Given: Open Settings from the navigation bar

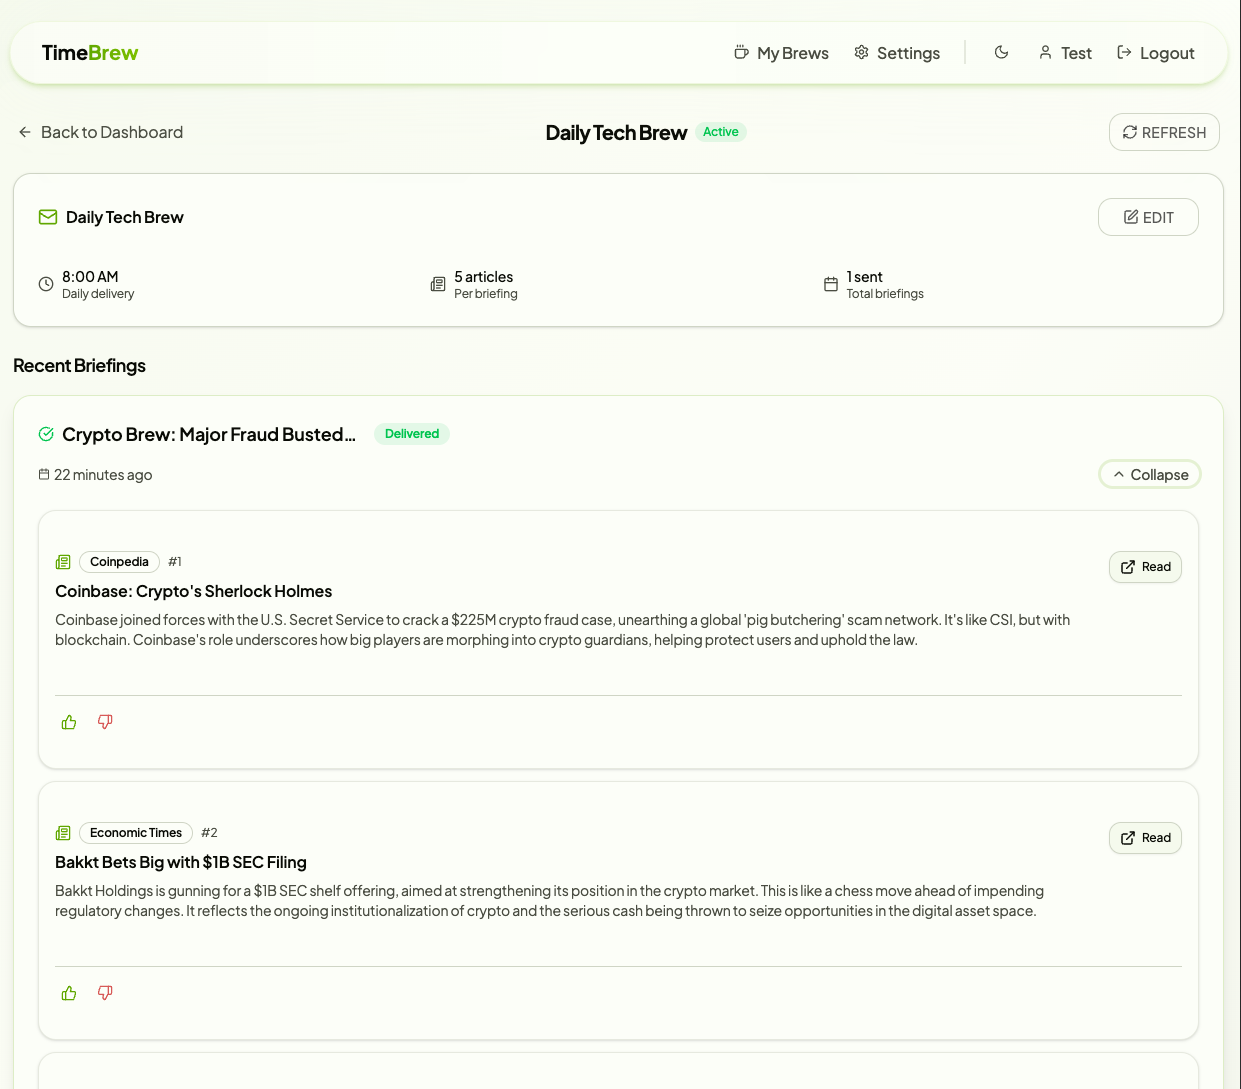Looking at the screenshot, I should [x=897, y=53].
